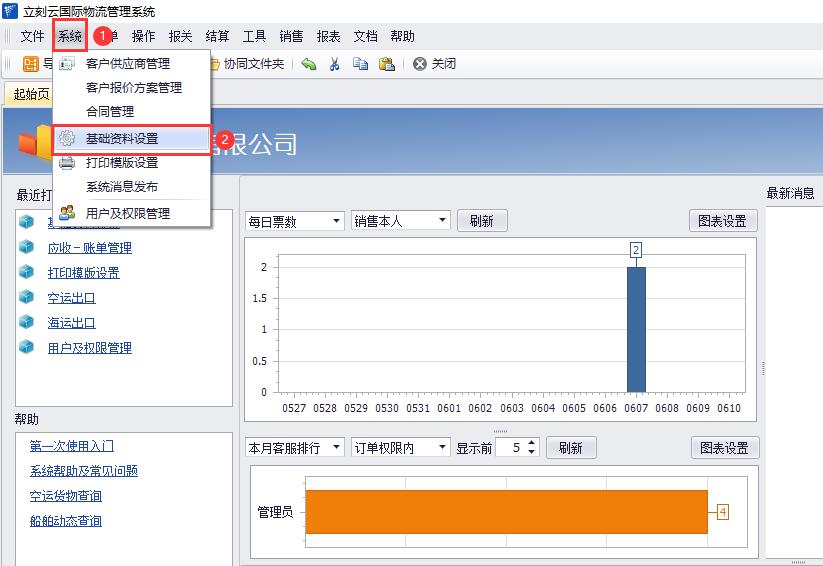This screenshot has width=823, height=566.
Task: Open the 协同文件夹 folder tool
Action: 247,64
